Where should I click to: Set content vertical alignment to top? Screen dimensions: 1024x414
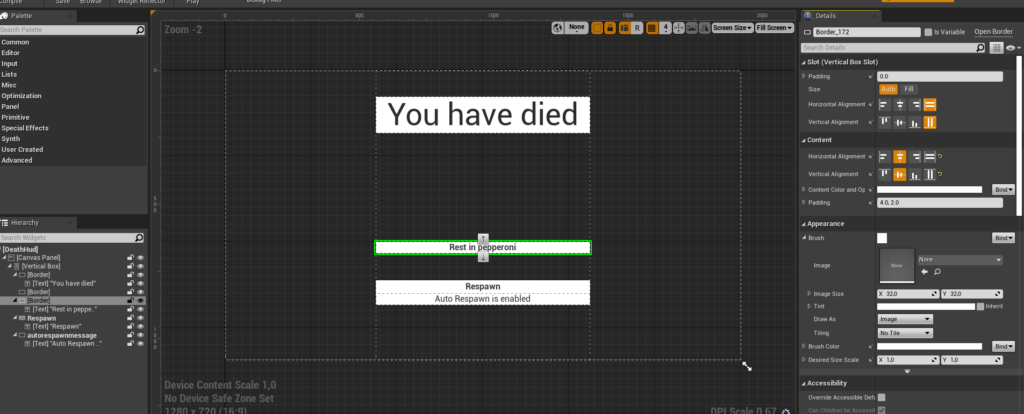coord(884,174)
